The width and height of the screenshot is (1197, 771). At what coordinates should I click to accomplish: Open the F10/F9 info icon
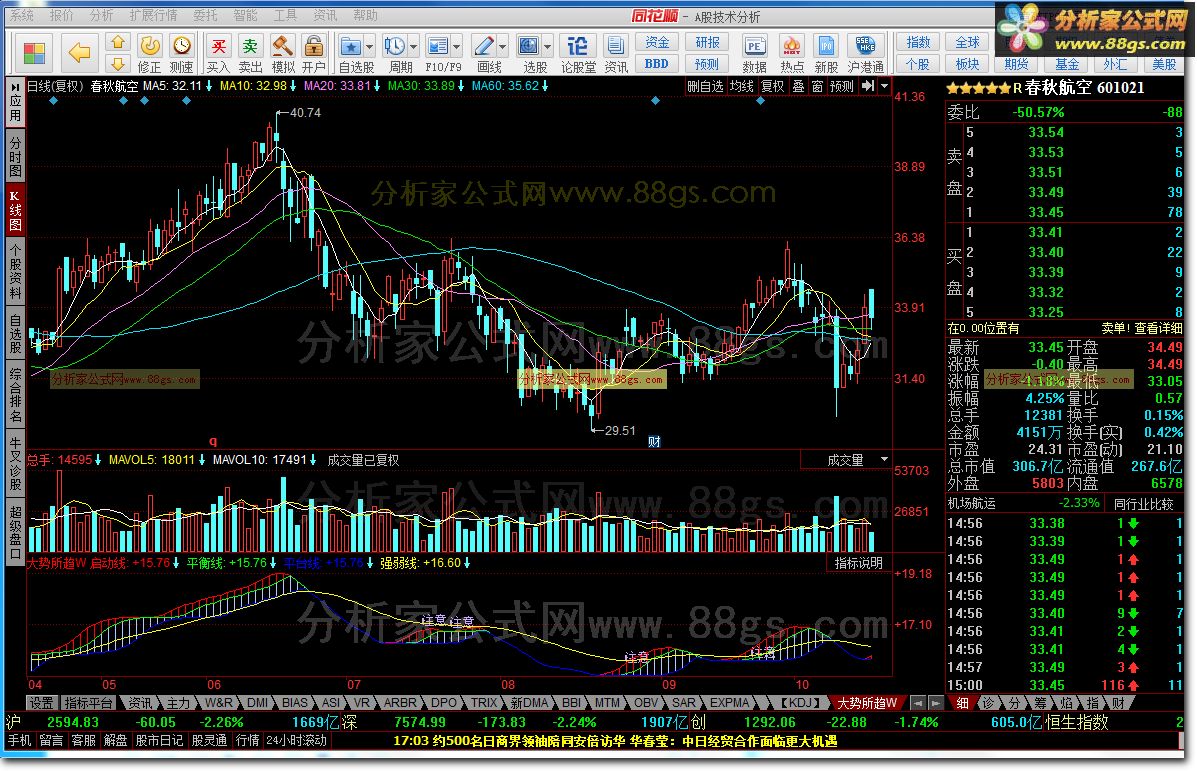pyautogui.click(x=438, y=47)
